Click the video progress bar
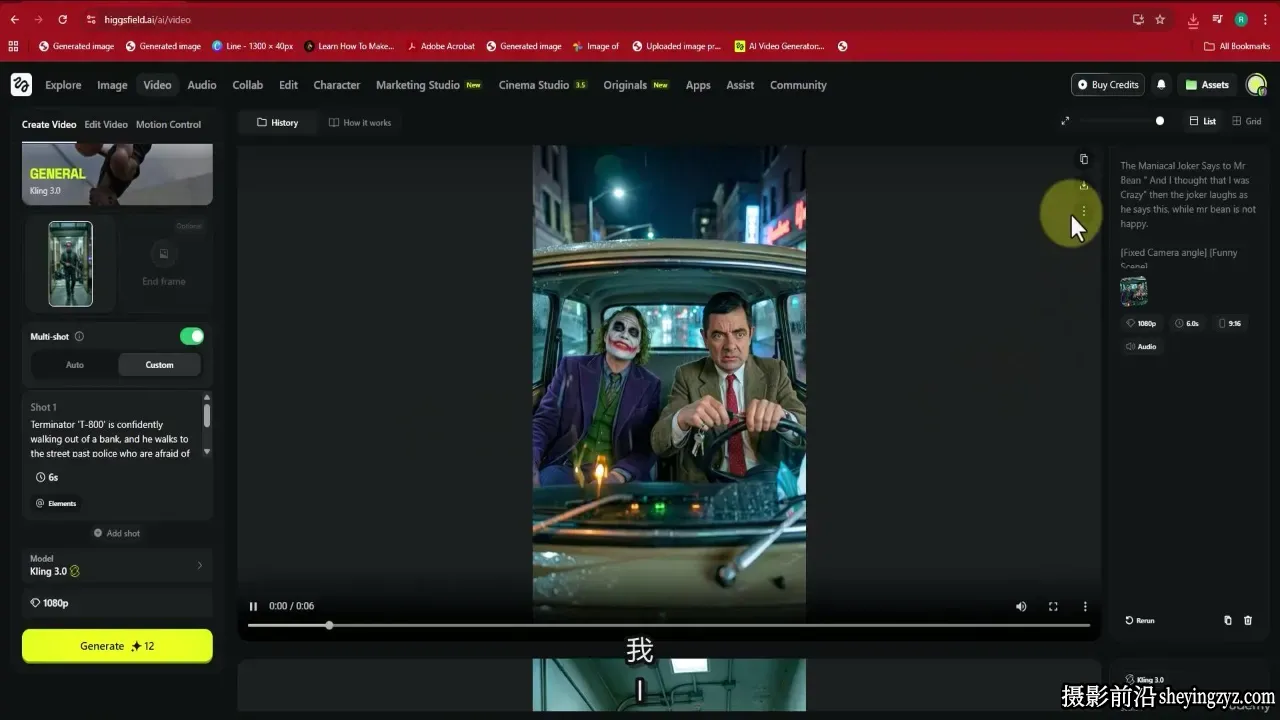The height and width of the screenshot is (720, 1280). (x=669, y=625)
